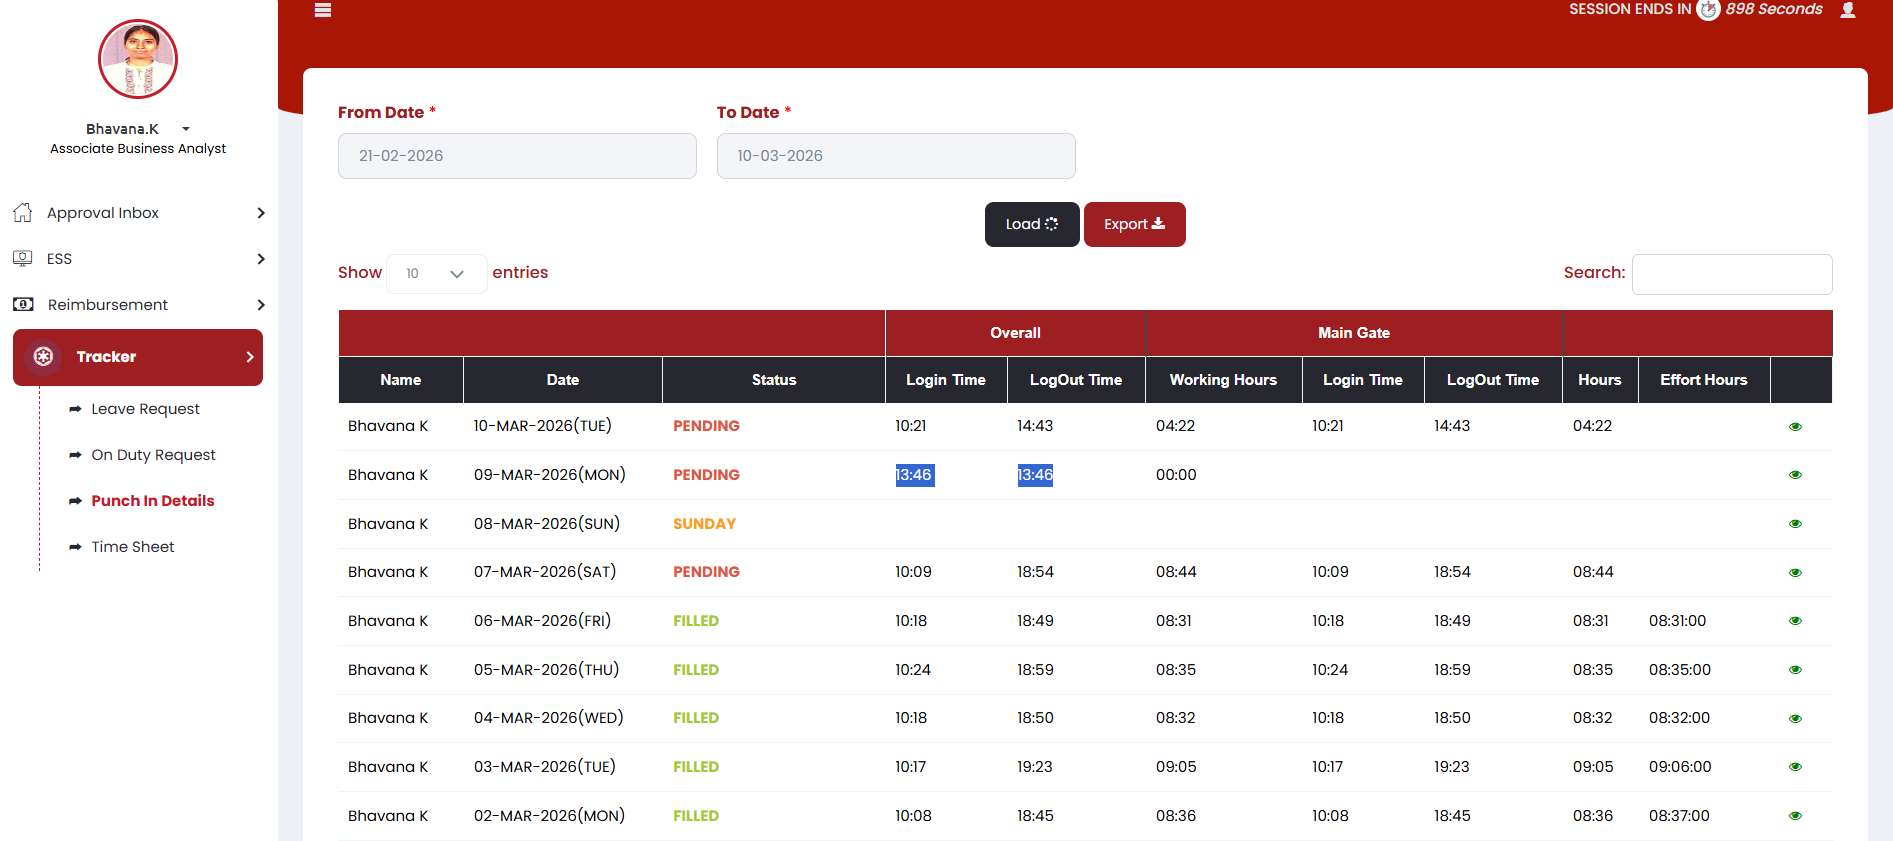Image resolution: width=1893 pixels, height=841 pixels.
Task: Click the Approval Inbox home icon
Action: (23, 213)
